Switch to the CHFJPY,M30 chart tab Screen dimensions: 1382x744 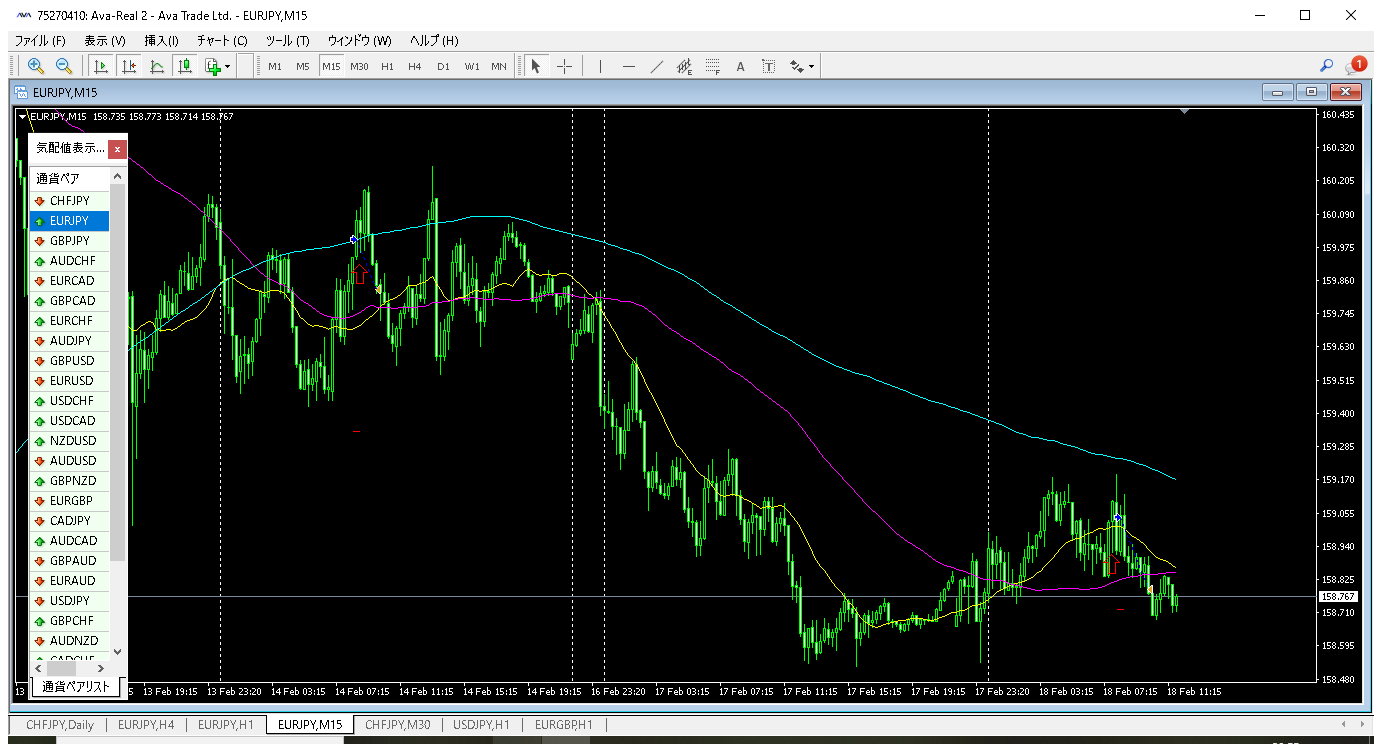398,725
